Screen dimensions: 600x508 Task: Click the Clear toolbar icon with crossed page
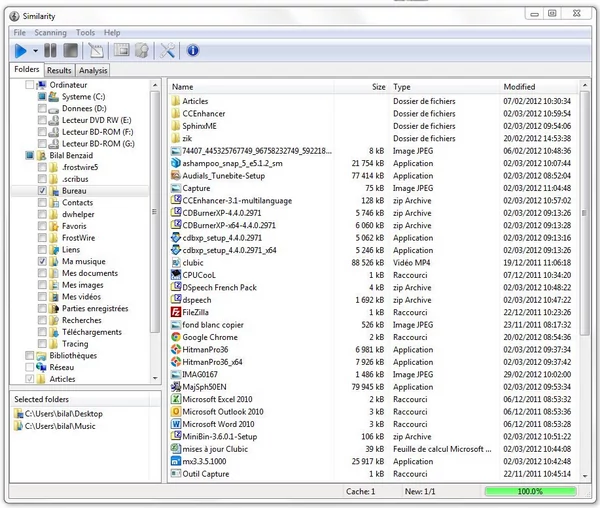96,50
